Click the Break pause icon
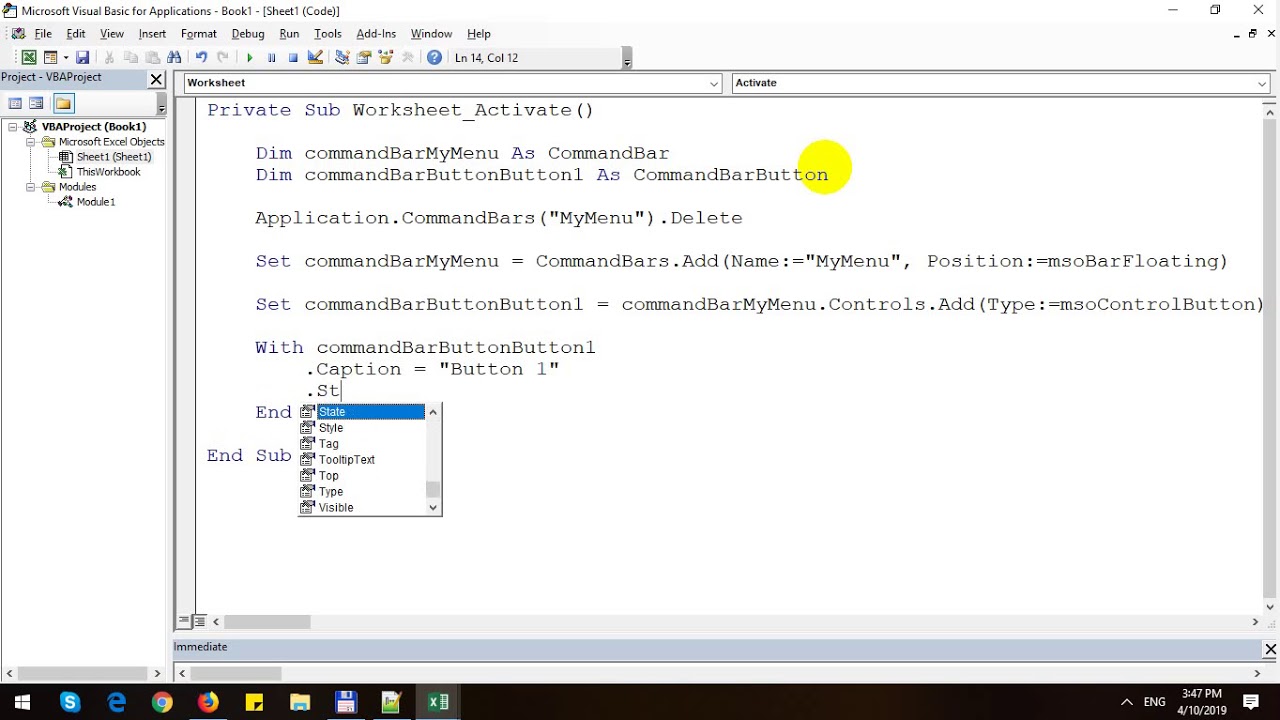Image resolution: width=1280 pixels, height=720 pixels. click(271, 58)
